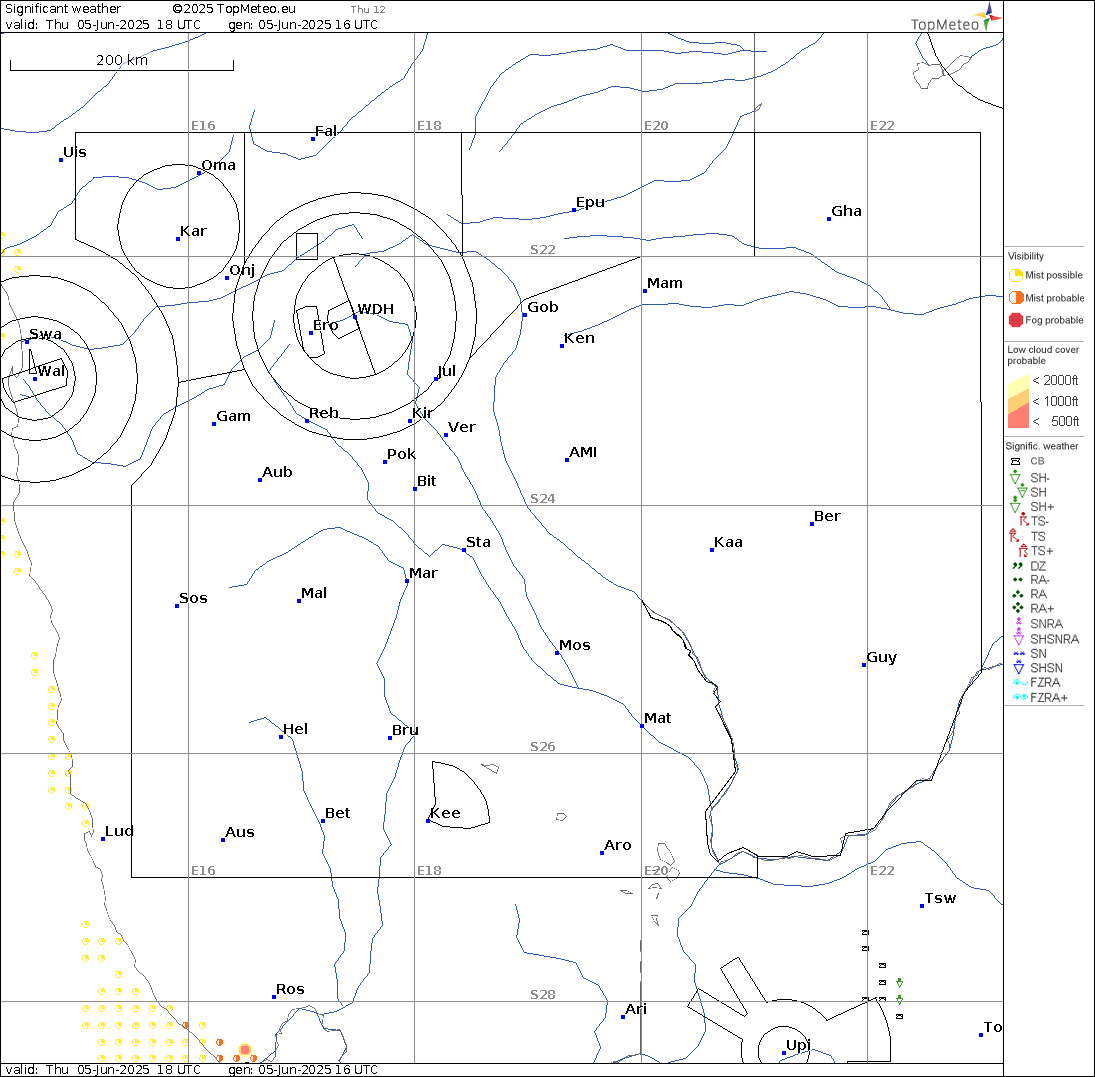Image resolution: width=1095 pixels, height=1077 pixels.
Task: Click the TS+ heavy thunderstorm symbol
Action: click(x=1023, y=550)
